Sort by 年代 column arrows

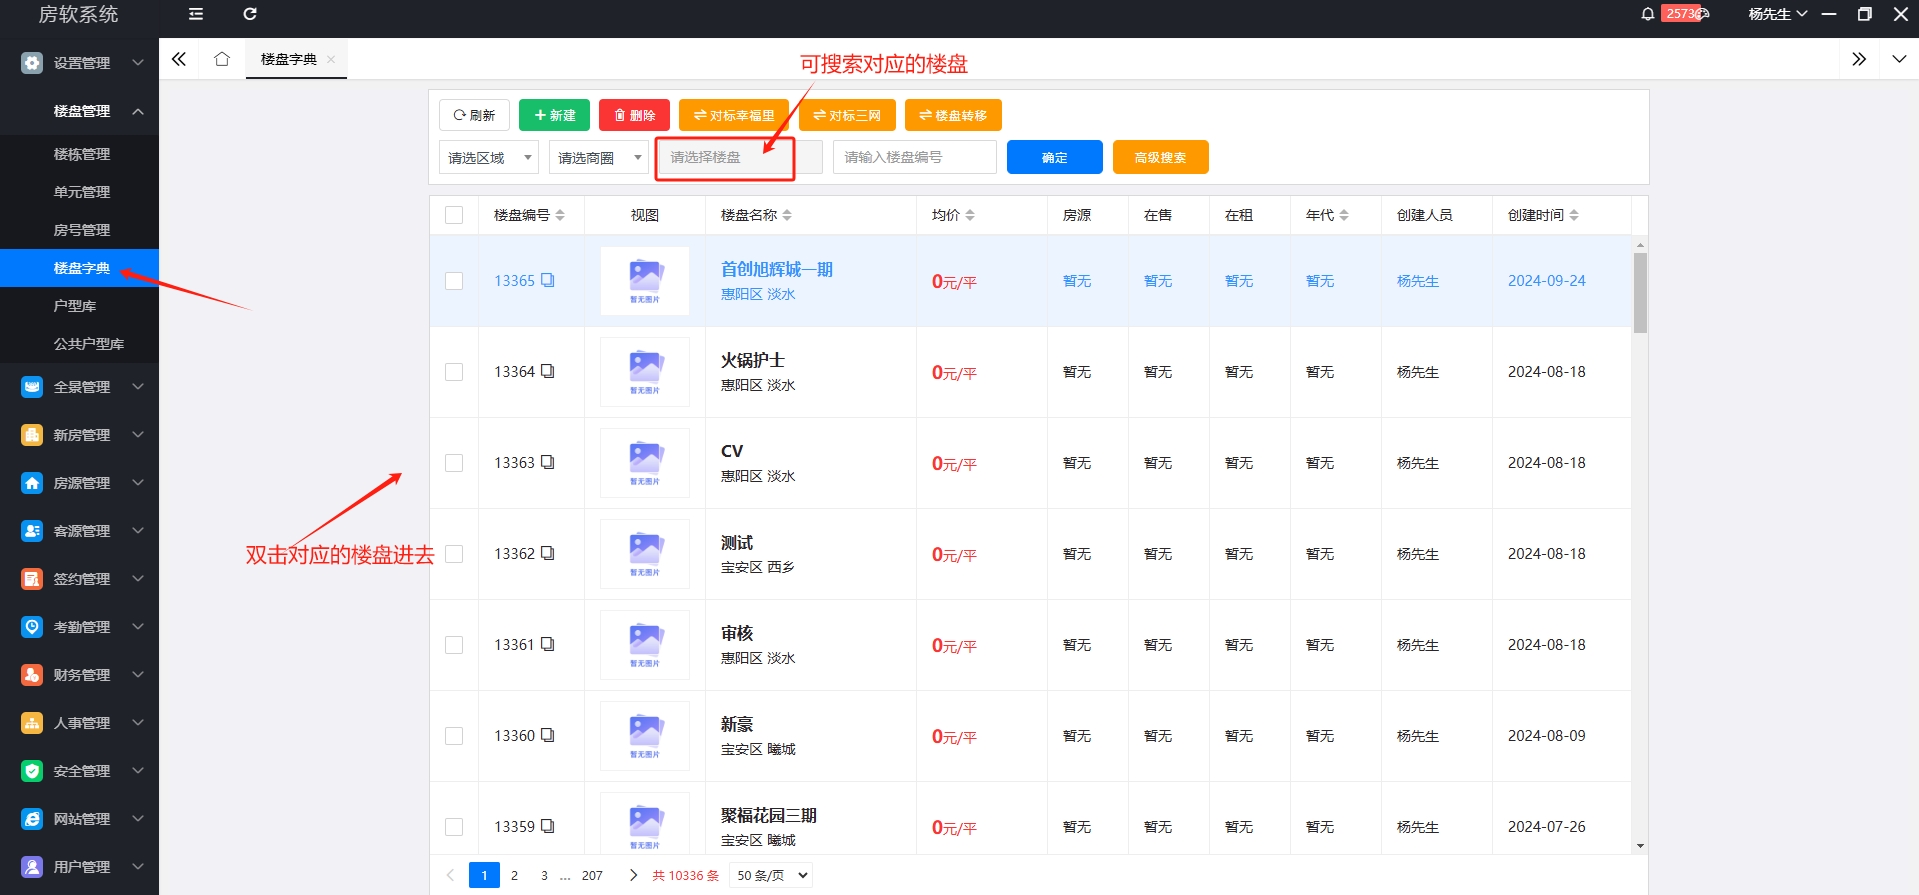click(1344, 215)
